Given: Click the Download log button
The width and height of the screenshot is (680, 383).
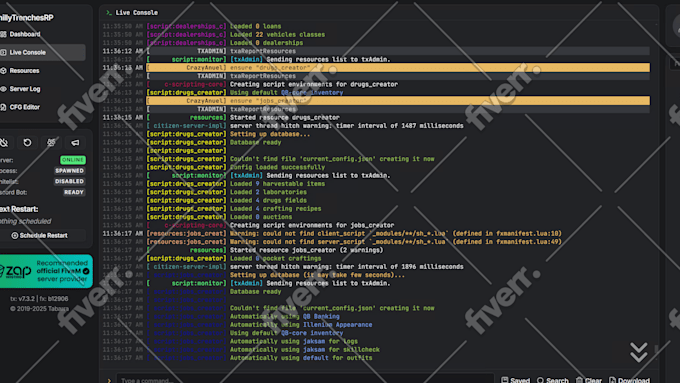Looking at the screenshot, I should point(629,380).
